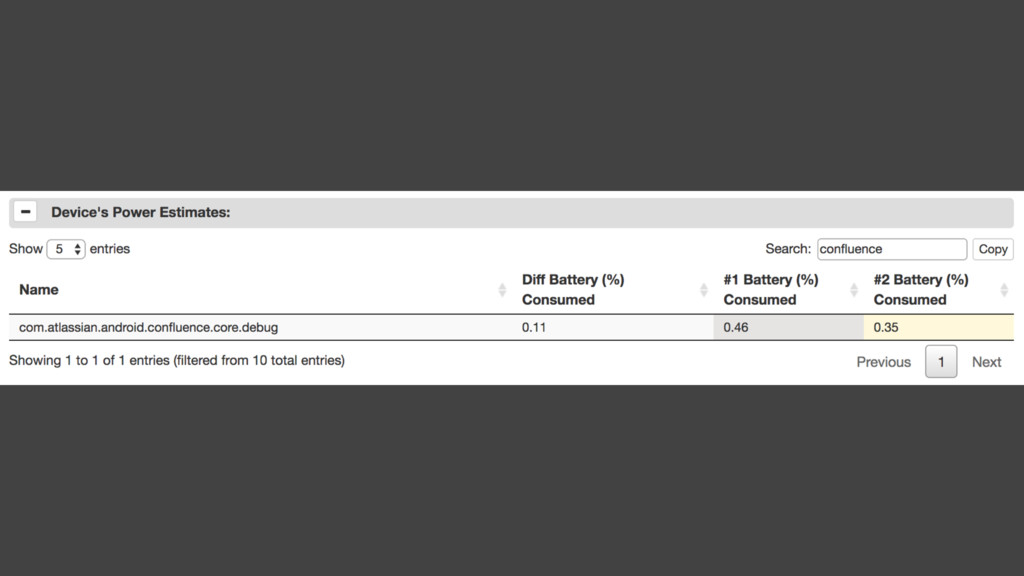The image size is (1024, 576).
Task: Click the Device's Power Estimates heading
Action: 141,212
